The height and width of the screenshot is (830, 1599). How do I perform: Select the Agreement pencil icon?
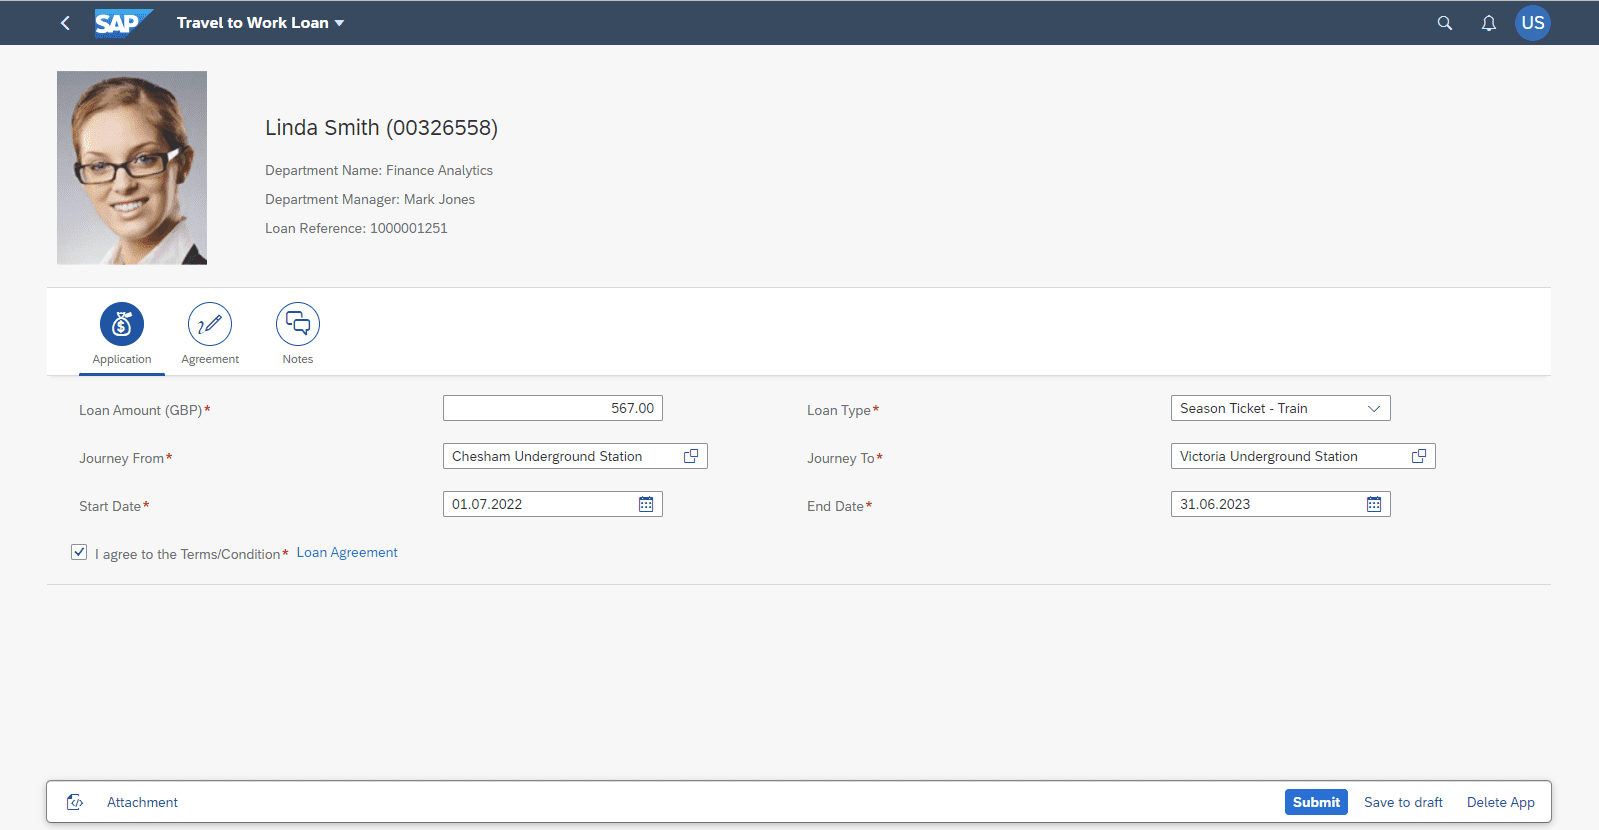coord(210,324)
